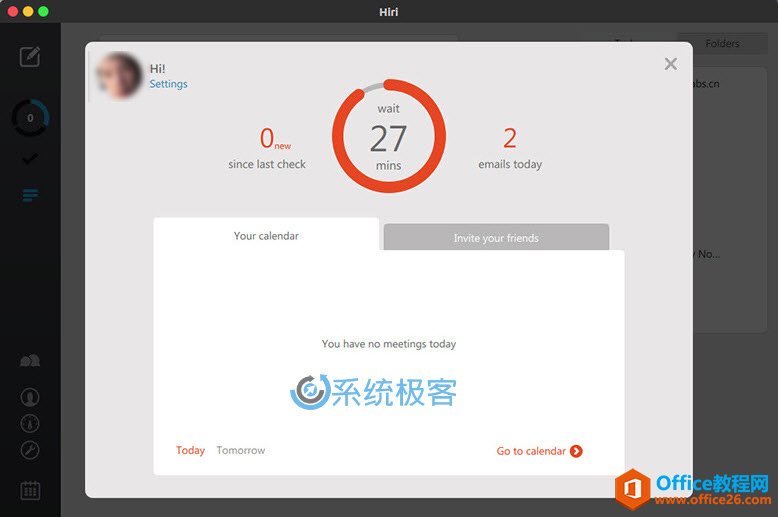Image resolution: width=778 pixels, height=517 pixels.
Task: Click the You have no meetings today text
Action: (x=389, y=344)
